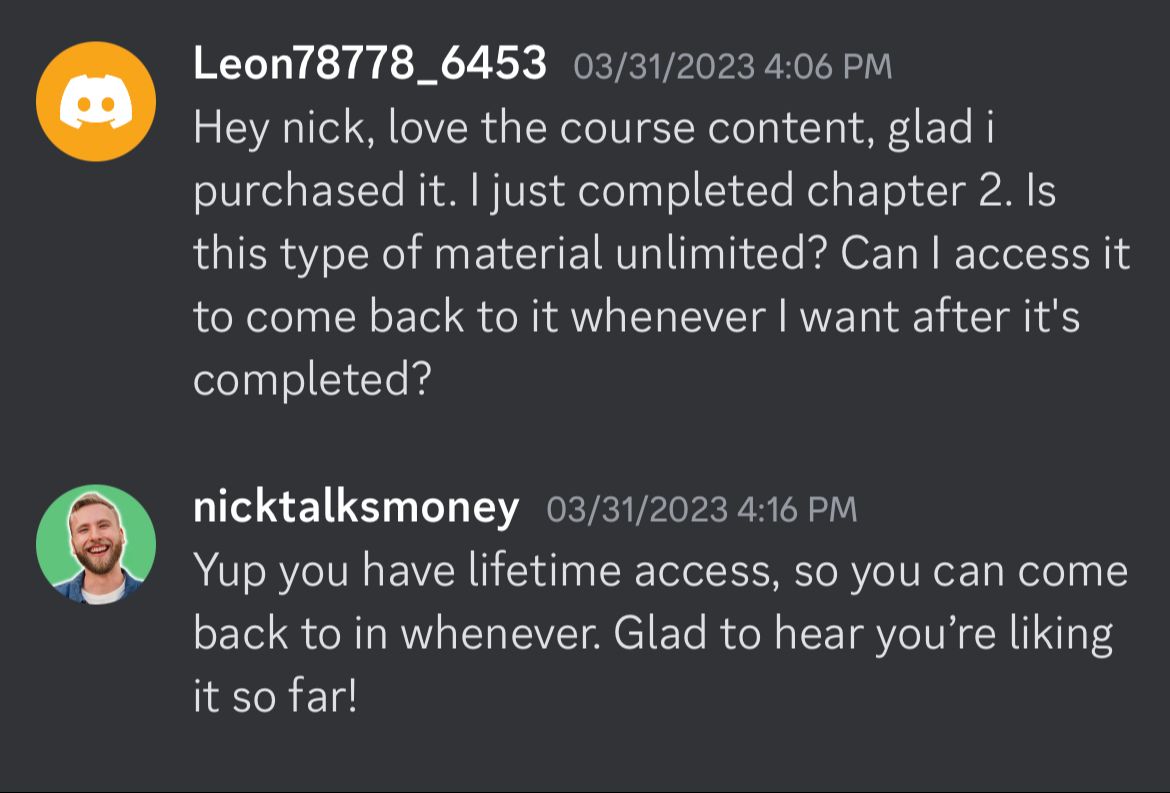Image resolution: width=1170 pixels, height=793 pixels.
Task: Click the question "Can I access it"
Action: (985, 254)
